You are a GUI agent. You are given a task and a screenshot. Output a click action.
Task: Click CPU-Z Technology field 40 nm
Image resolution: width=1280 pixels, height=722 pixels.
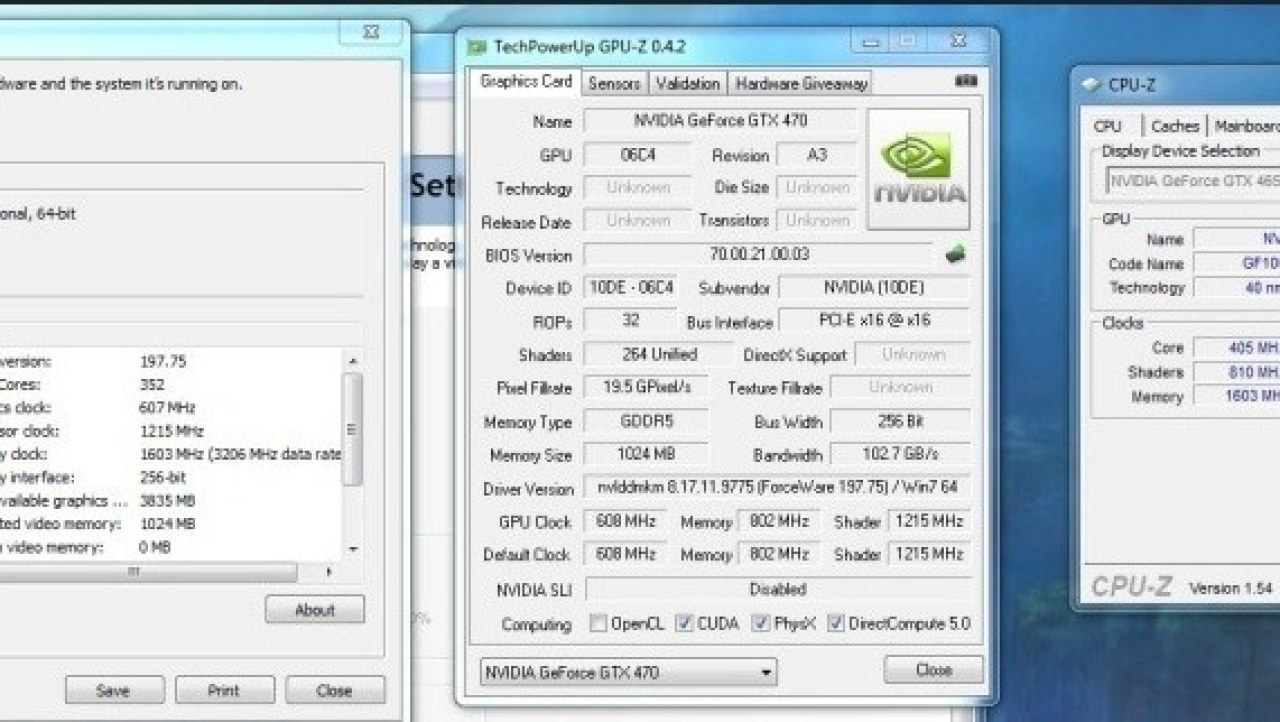point(1237,288)
